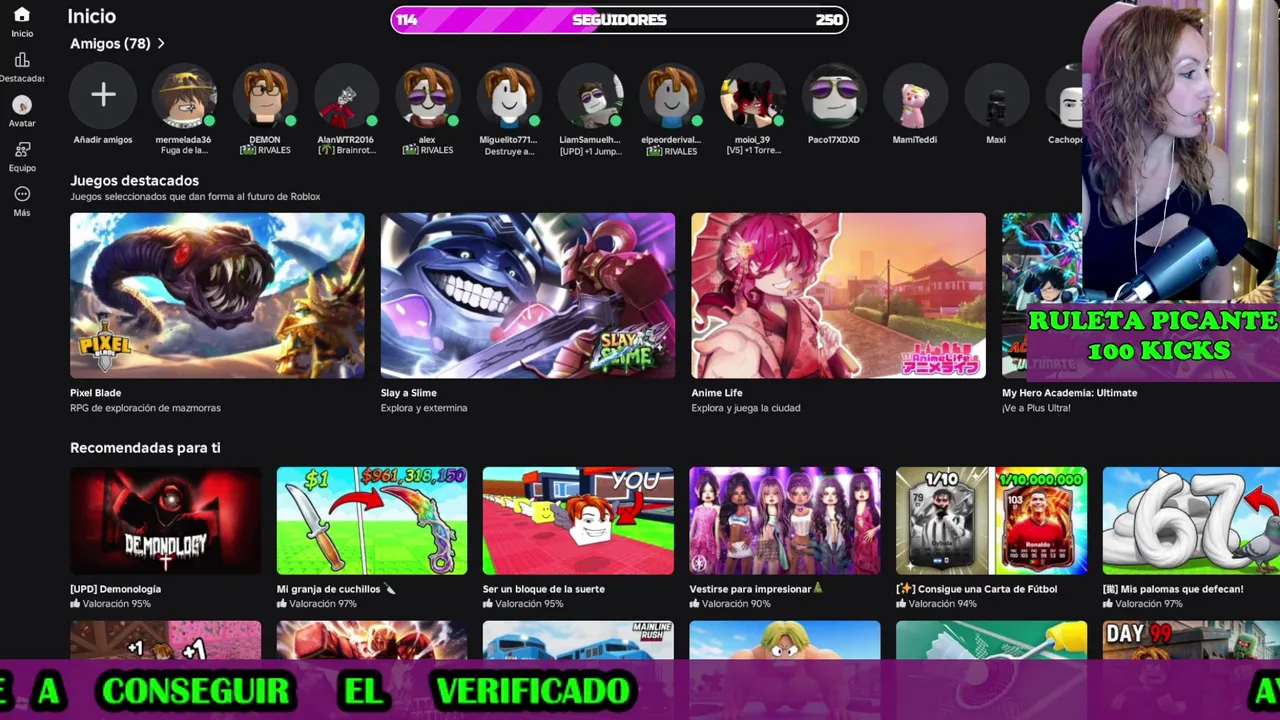Click mermelada36's Fuga de la... status text
This screenshot has width=1280, height=720.
(x=184, y=151)
